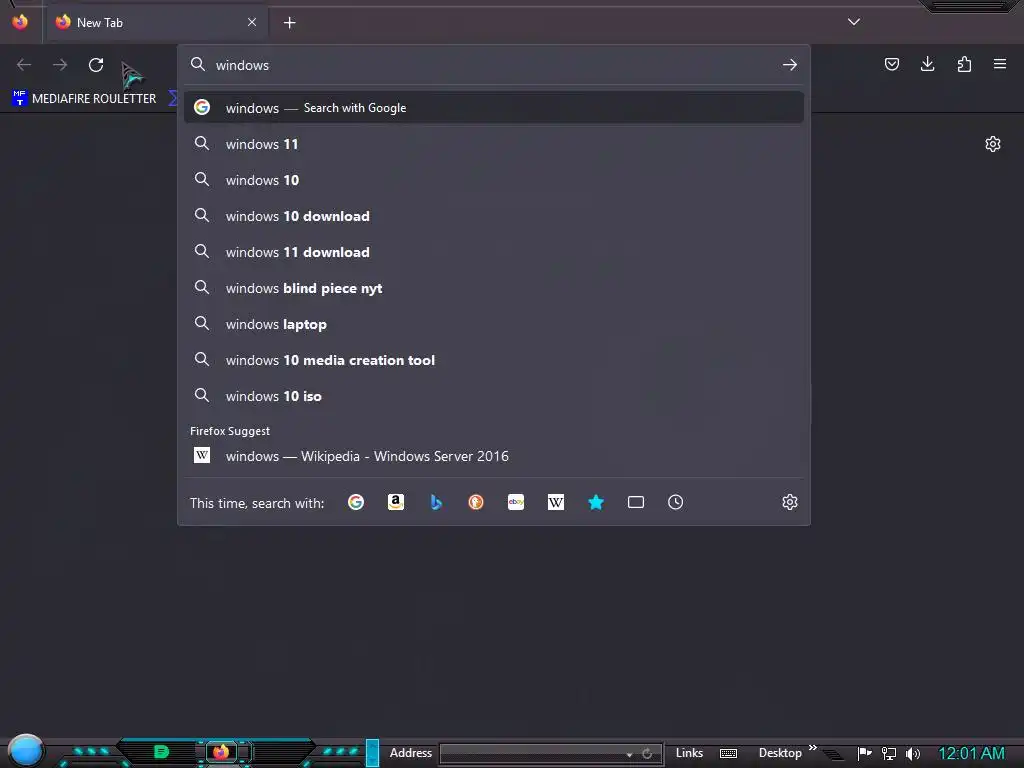Select the New Tab tab
Screen dimensions: 1024x768
(x=155, y=23)
